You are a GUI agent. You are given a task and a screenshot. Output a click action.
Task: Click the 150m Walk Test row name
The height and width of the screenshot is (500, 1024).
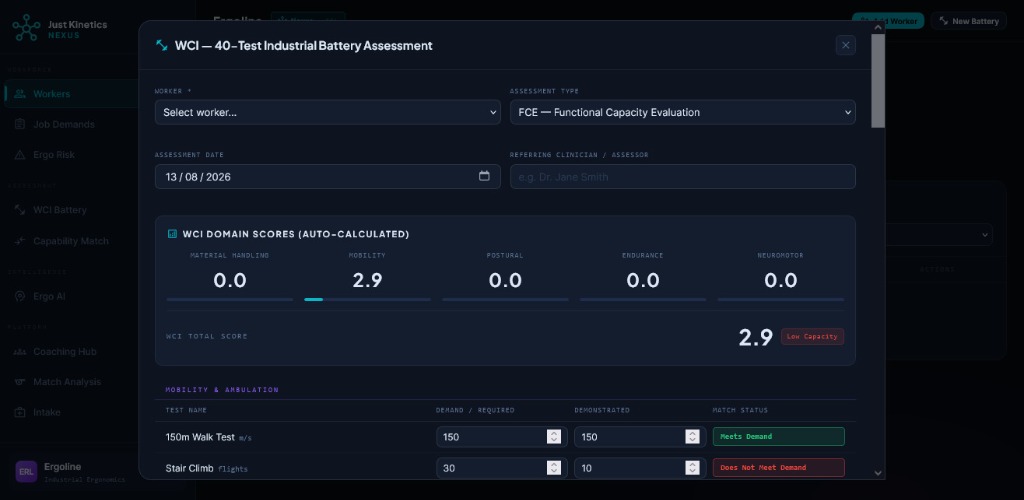point(200,437)
